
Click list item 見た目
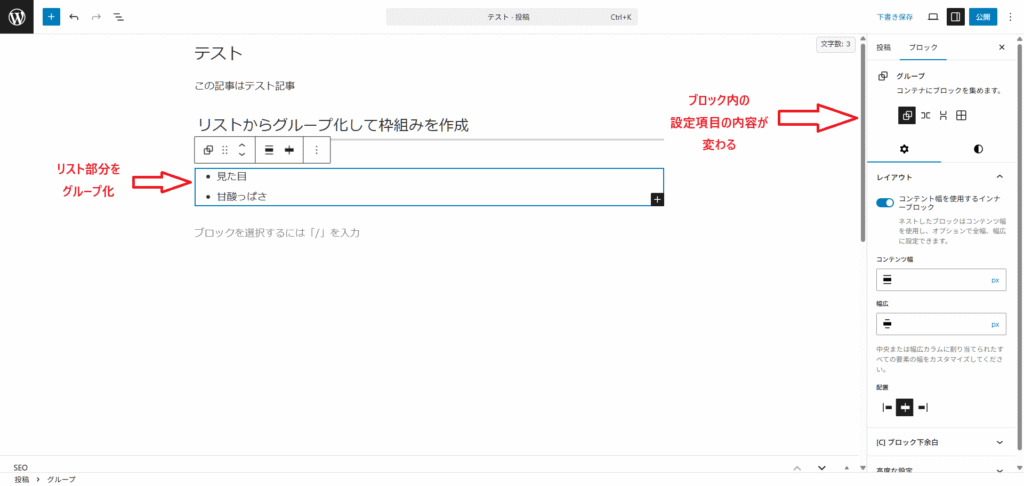[x=231, y=176]
